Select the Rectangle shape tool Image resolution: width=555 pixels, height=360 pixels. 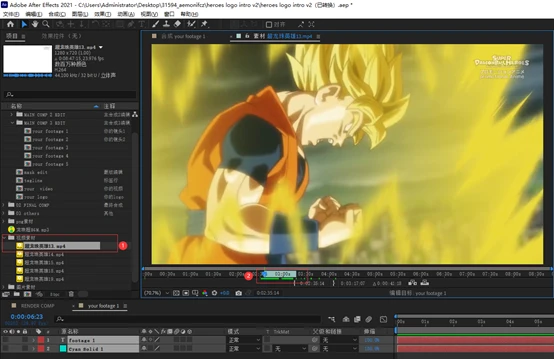tap(120, 24)
